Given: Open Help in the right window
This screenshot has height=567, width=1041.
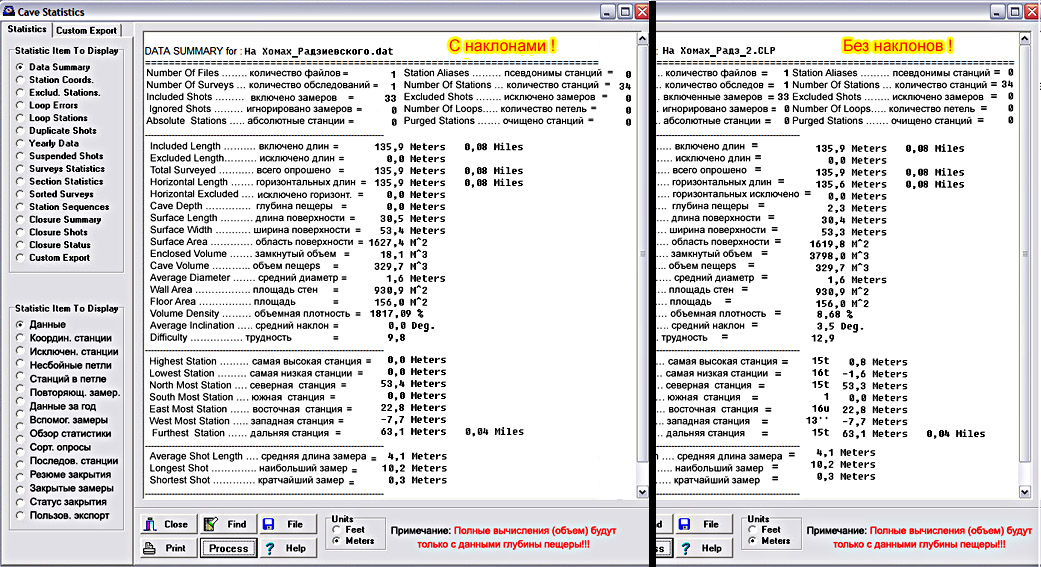Looking at the screenshot, I should pos(700,548).
